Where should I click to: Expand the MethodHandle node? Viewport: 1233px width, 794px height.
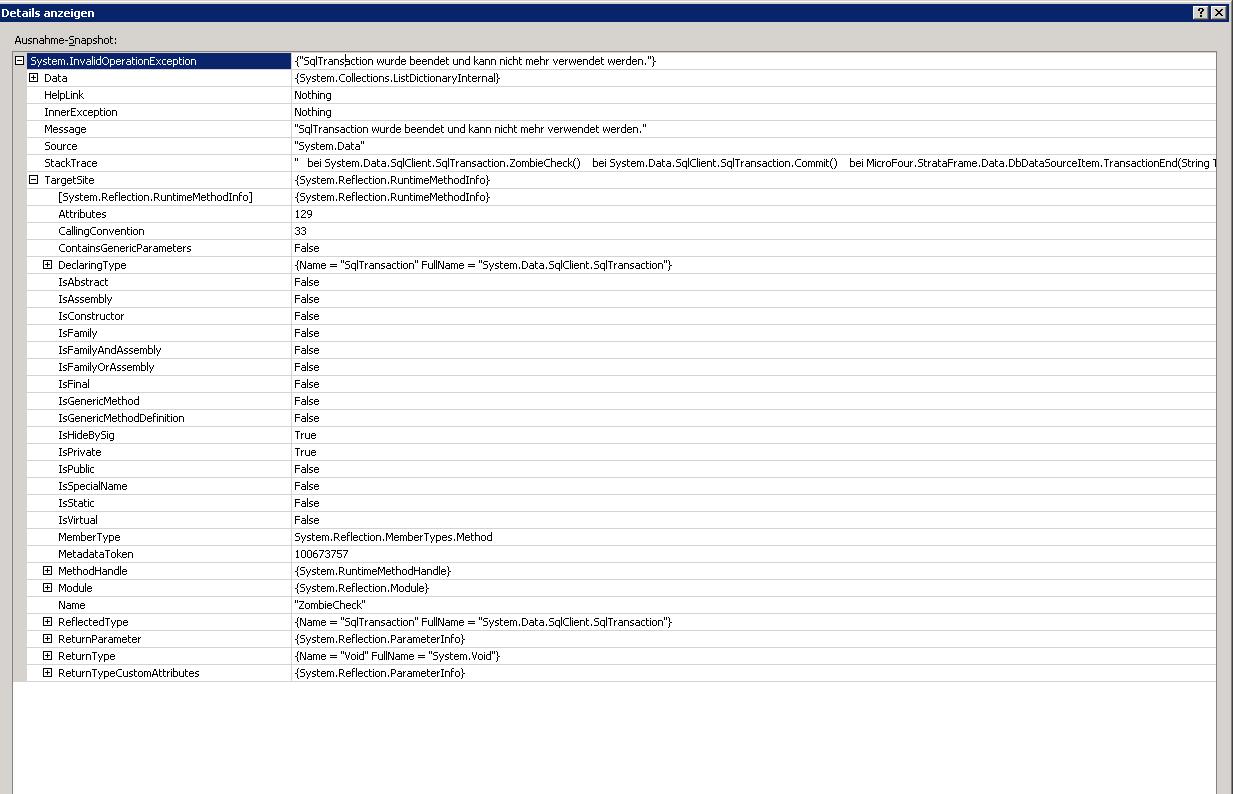pyautogui.click(x=47, y=571)
